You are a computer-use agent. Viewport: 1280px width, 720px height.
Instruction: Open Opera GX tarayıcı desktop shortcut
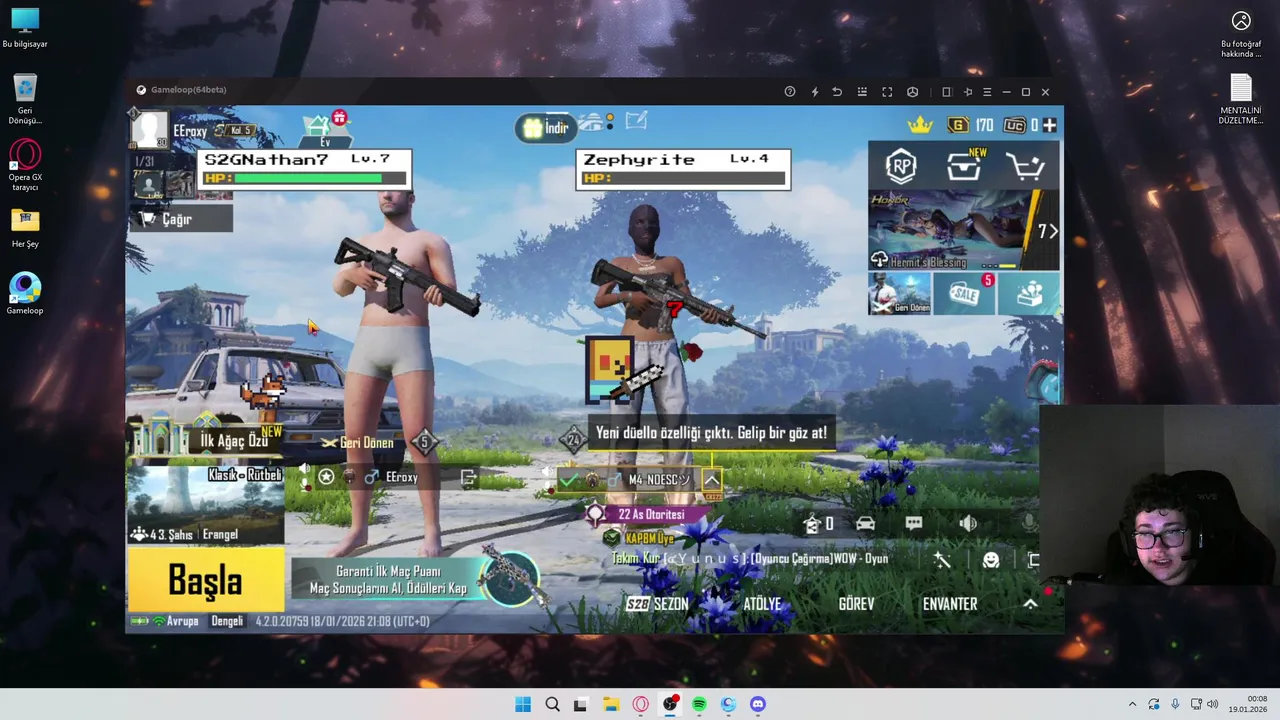[25, 165]
